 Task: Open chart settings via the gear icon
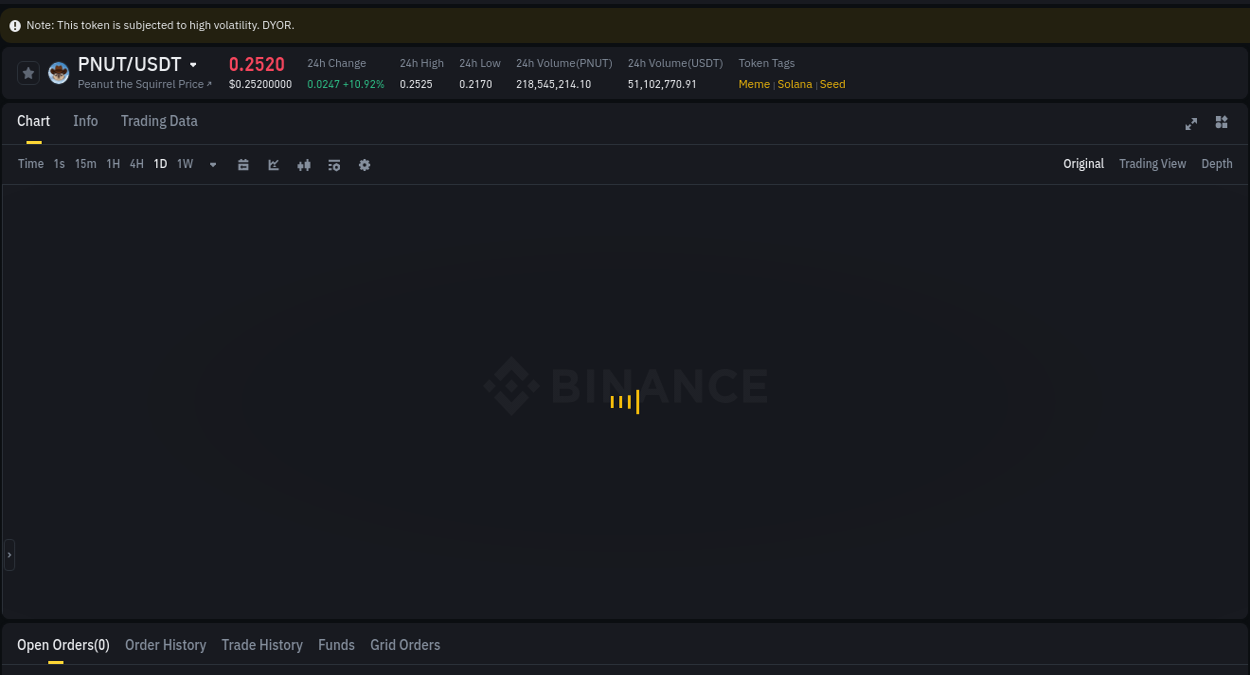pos(364,164)
